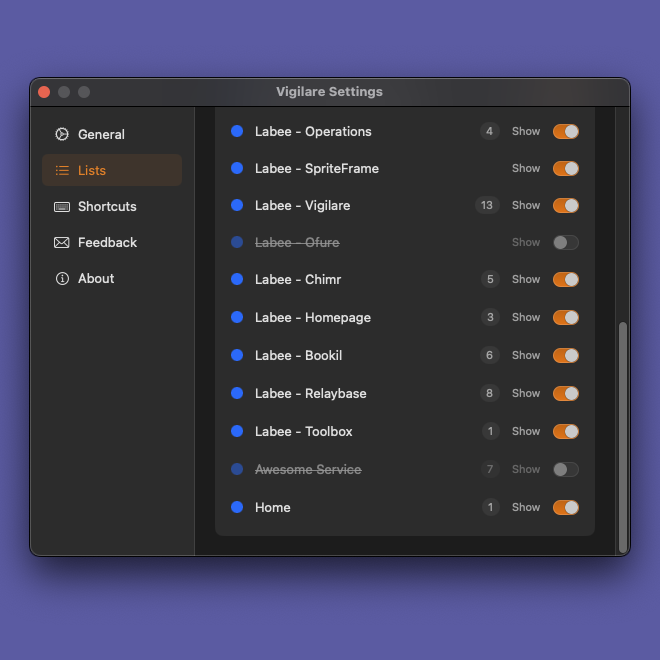The width and height of the screenshot is (660, 660).
Task: Click count badge 6 on Labee - Bookil
Action: pos(490,355)
